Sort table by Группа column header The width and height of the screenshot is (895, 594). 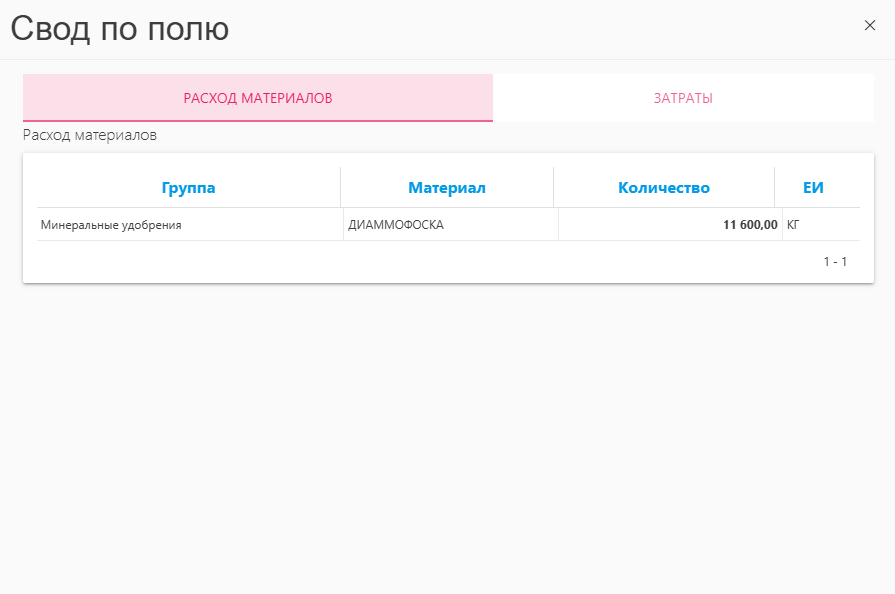(x=188, y=188)
